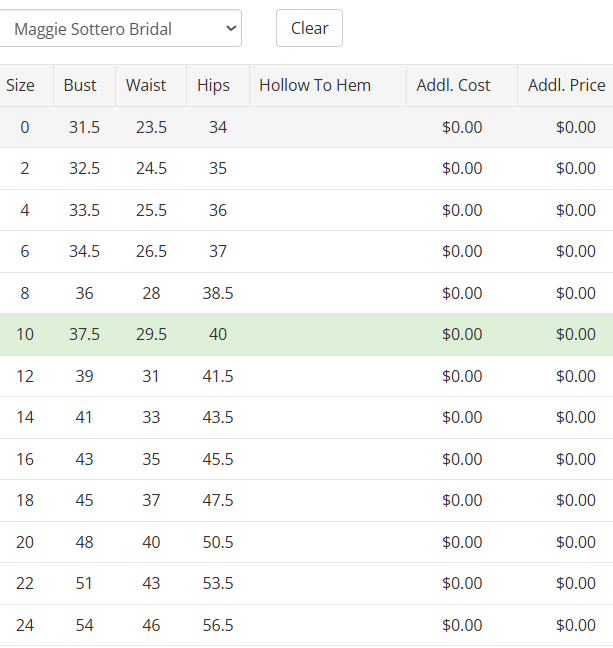
Task: Click Addl. Price value for size 18
Action: (x=576, y=501)
